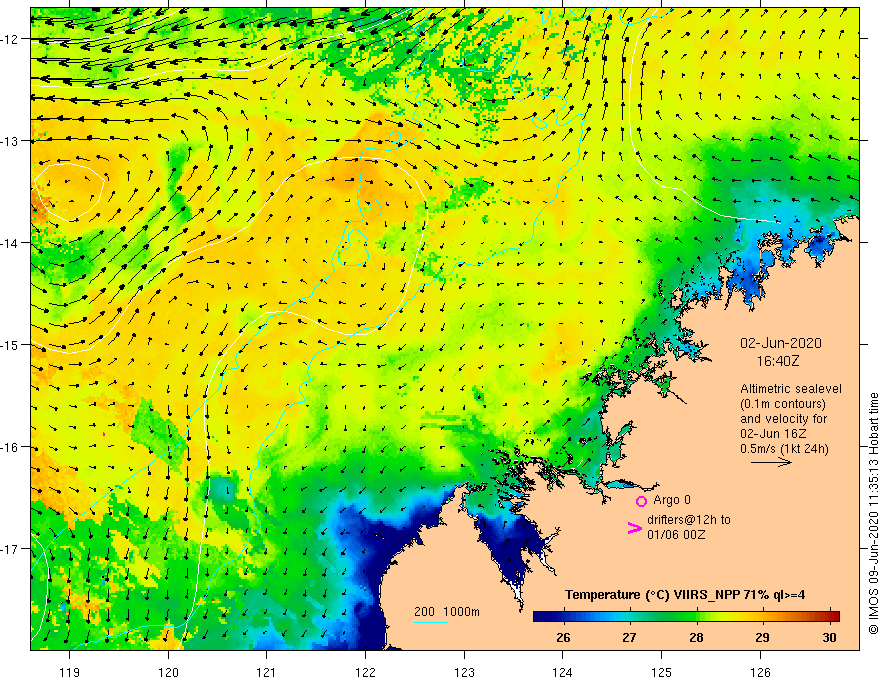This screenshot has height=680, width=880.
Task: Click the 'Temperature (°C) VIIRS_NPP 71% ql>=4' title
Action: pos(685,595)
